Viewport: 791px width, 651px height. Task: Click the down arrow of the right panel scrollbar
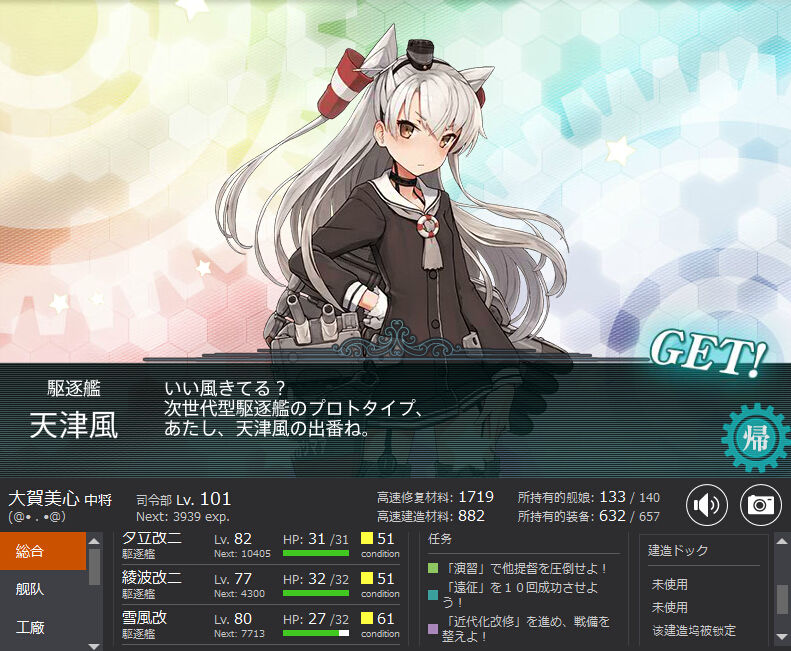[x=782, y=637]
